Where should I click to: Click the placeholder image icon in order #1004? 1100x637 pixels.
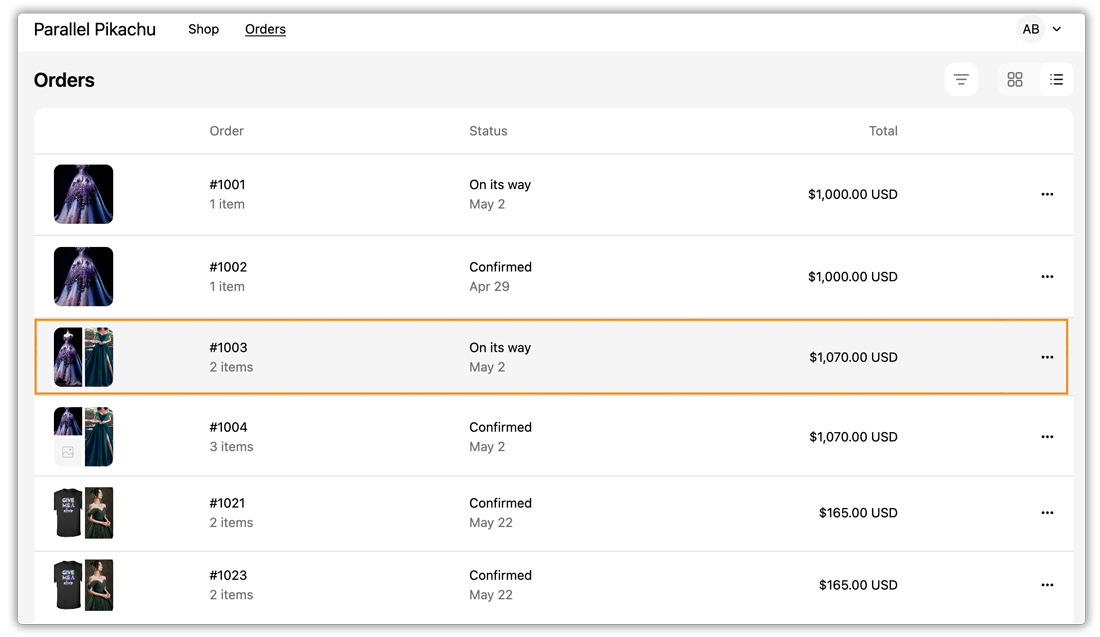[x=68, y=452]
